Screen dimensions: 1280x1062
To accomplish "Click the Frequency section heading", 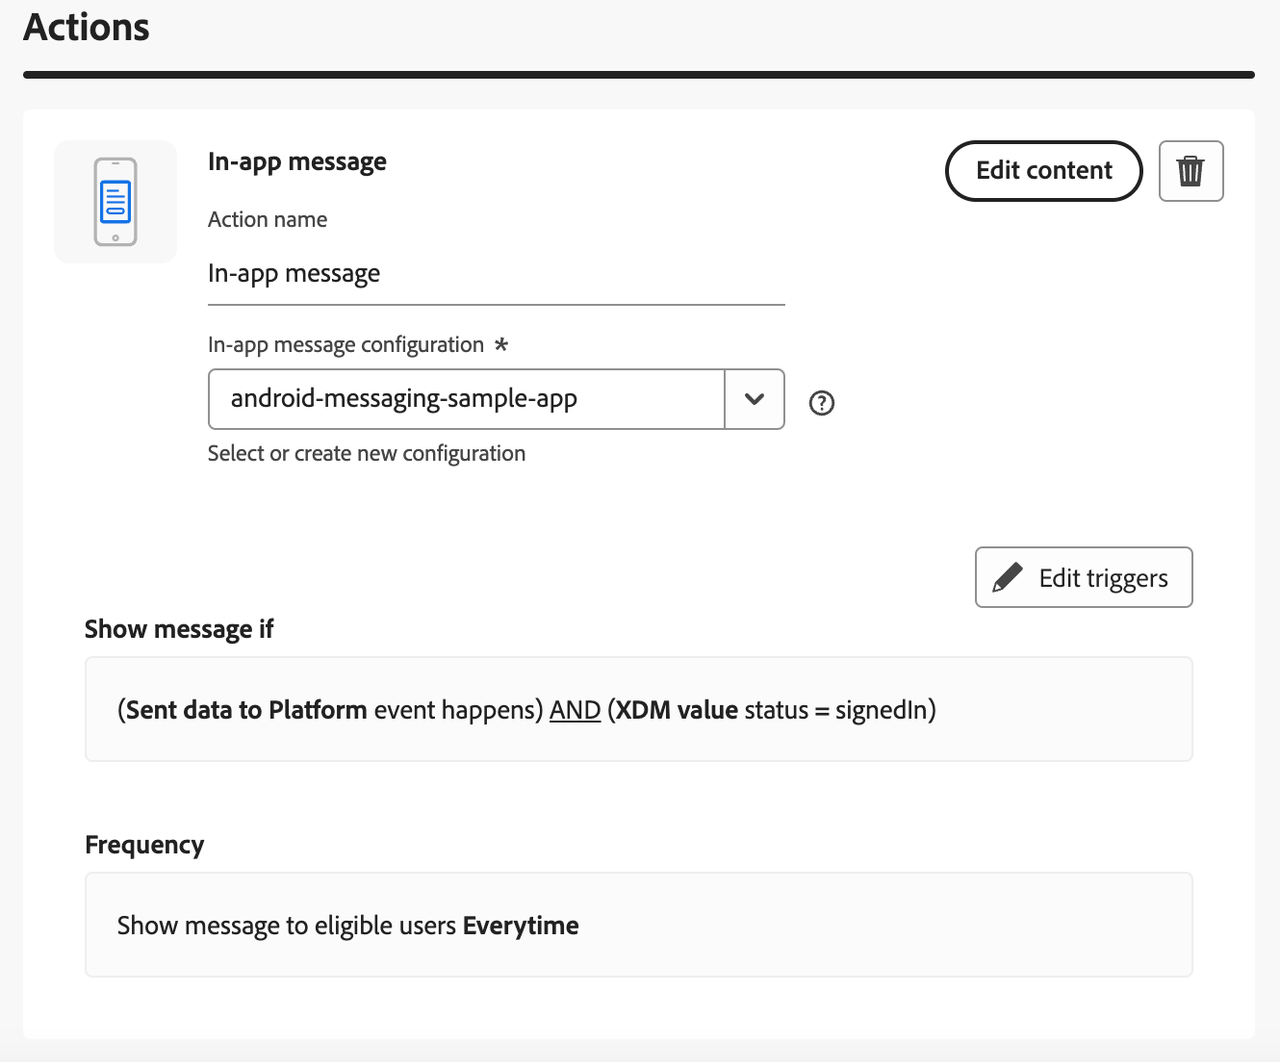I will [144, 845].
